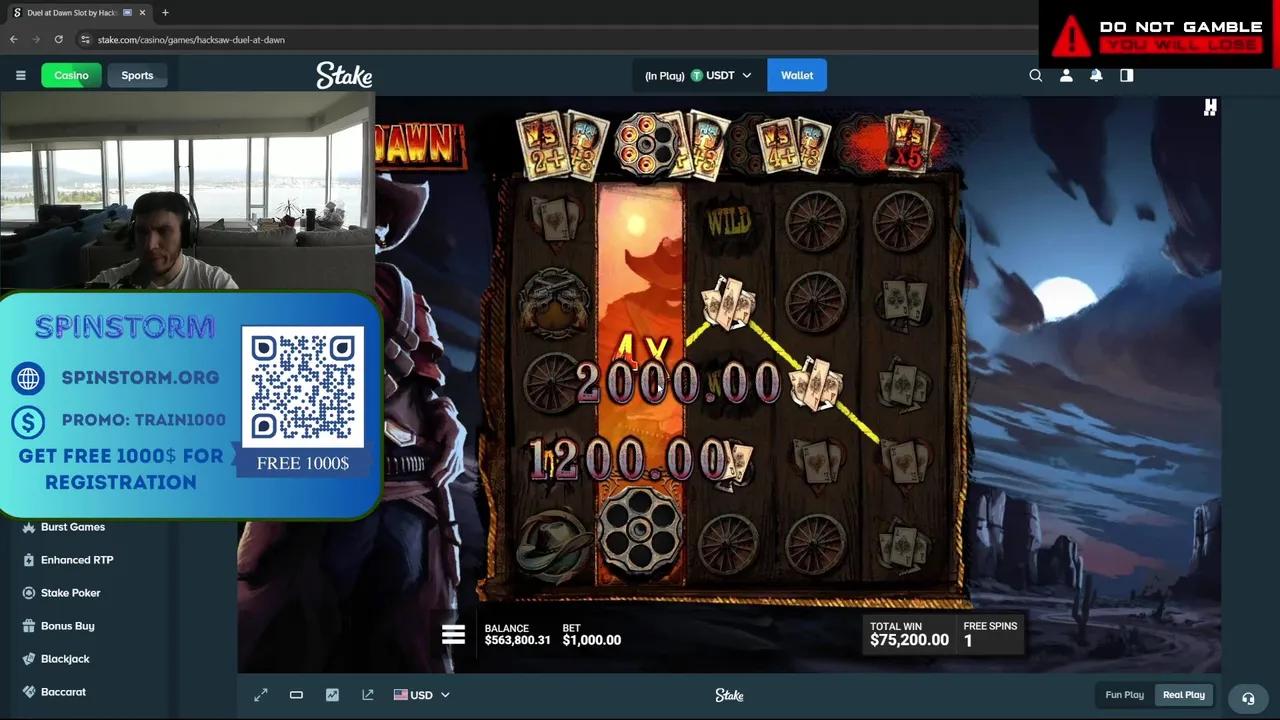Open a new browser tab
This screenshot has height=720, width=1280.
coord(165,13)
